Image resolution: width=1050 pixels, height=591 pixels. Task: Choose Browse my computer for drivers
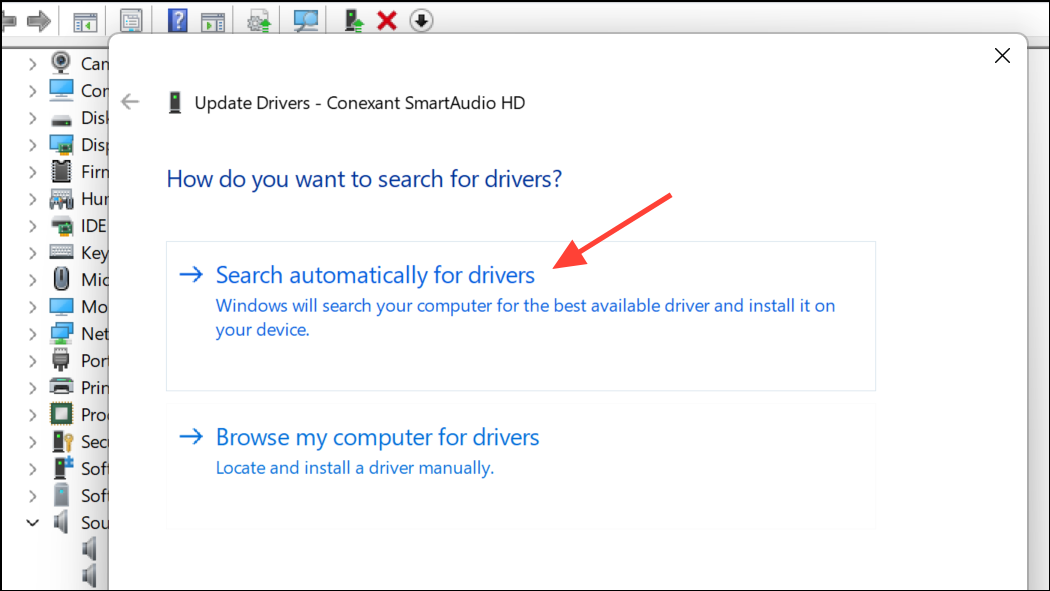[x=377, y=438]
